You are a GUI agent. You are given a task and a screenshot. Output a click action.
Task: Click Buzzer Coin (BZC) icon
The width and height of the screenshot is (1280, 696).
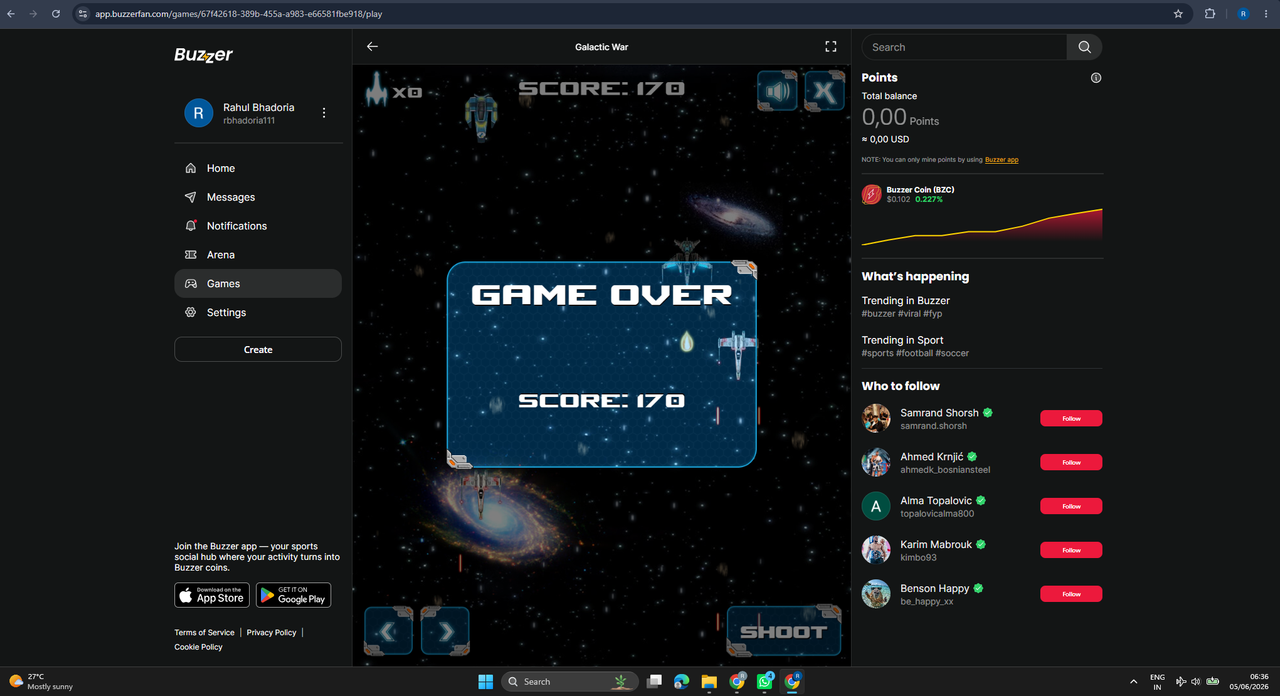872,195
